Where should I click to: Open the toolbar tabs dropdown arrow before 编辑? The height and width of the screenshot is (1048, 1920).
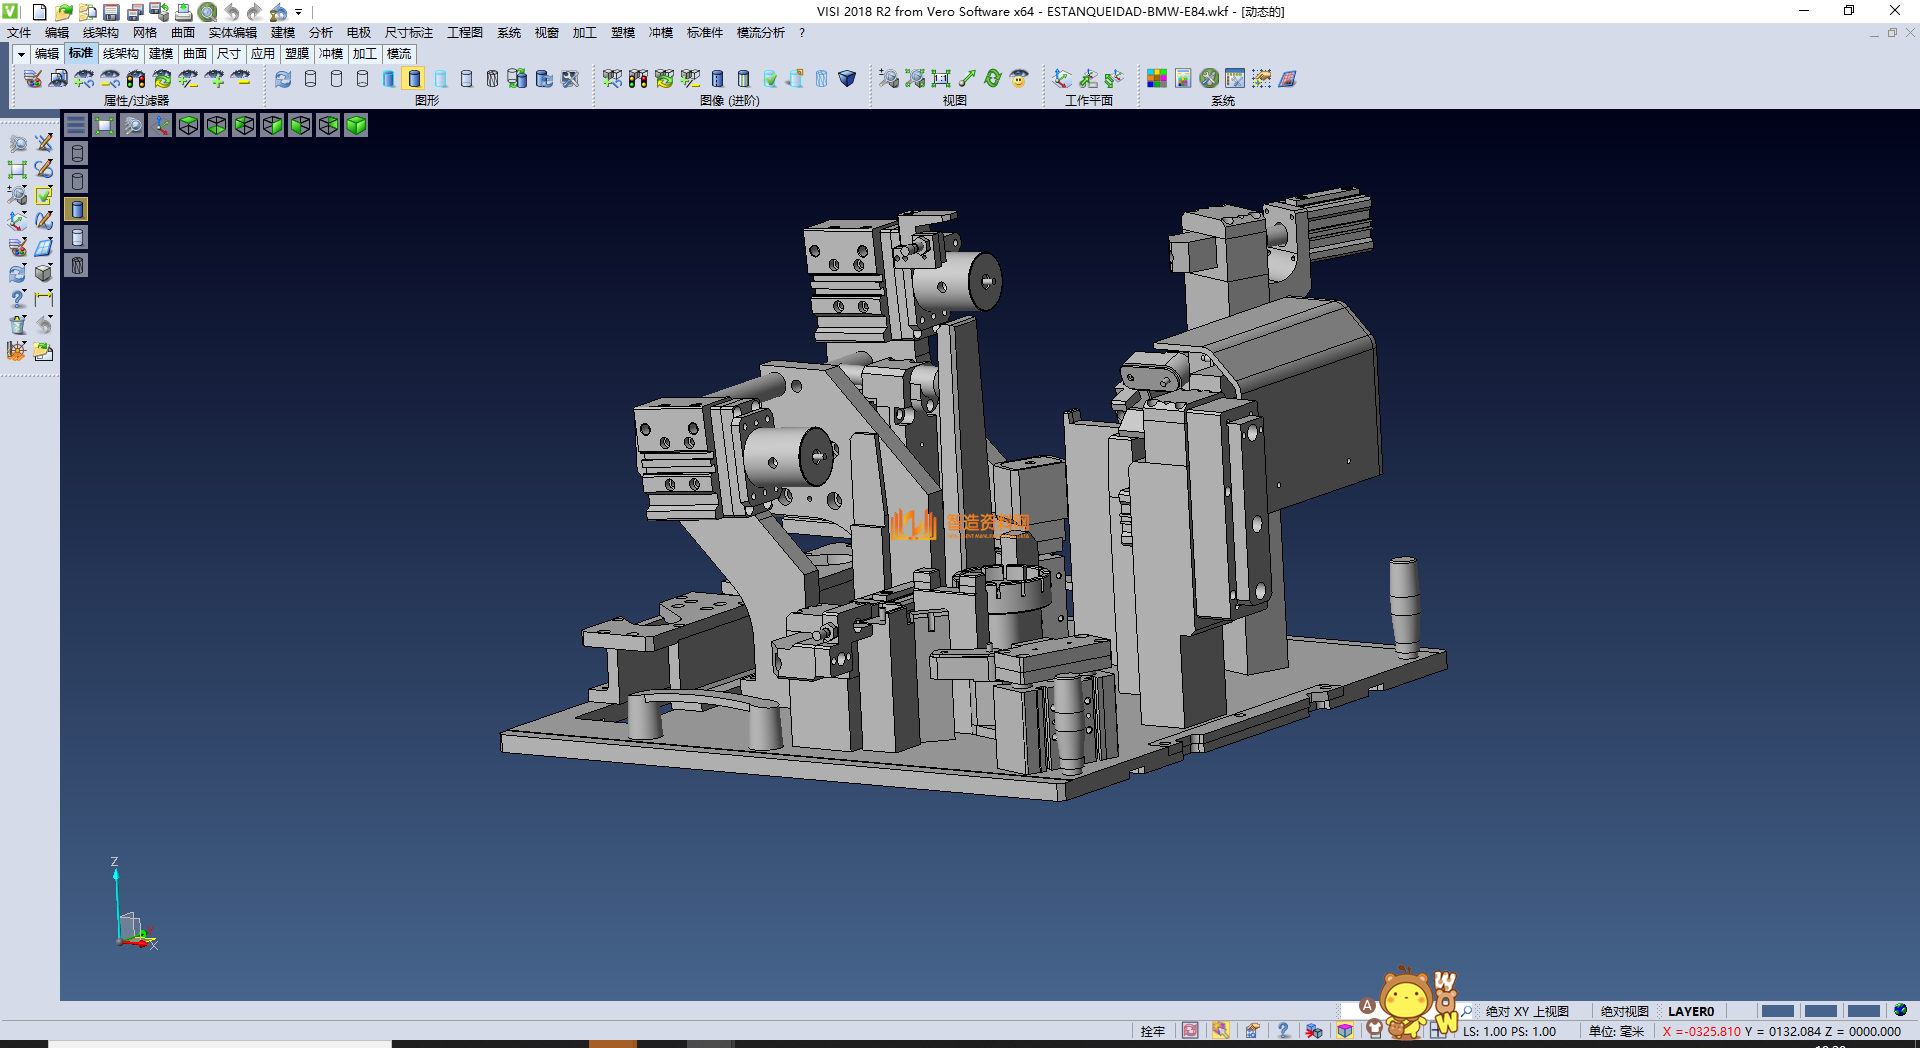pos(21,54)
